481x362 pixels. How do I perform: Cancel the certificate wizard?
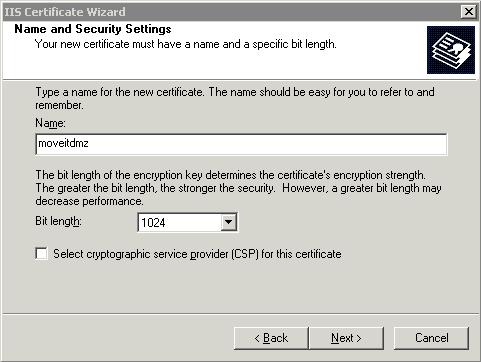431,338
